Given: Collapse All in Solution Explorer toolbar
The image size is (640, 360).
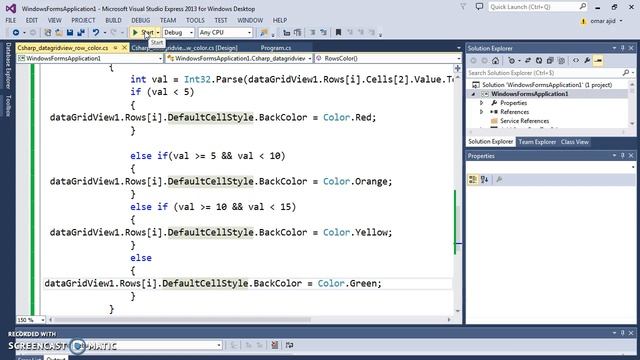Looking at the screenshot, I should pos(550,61).
